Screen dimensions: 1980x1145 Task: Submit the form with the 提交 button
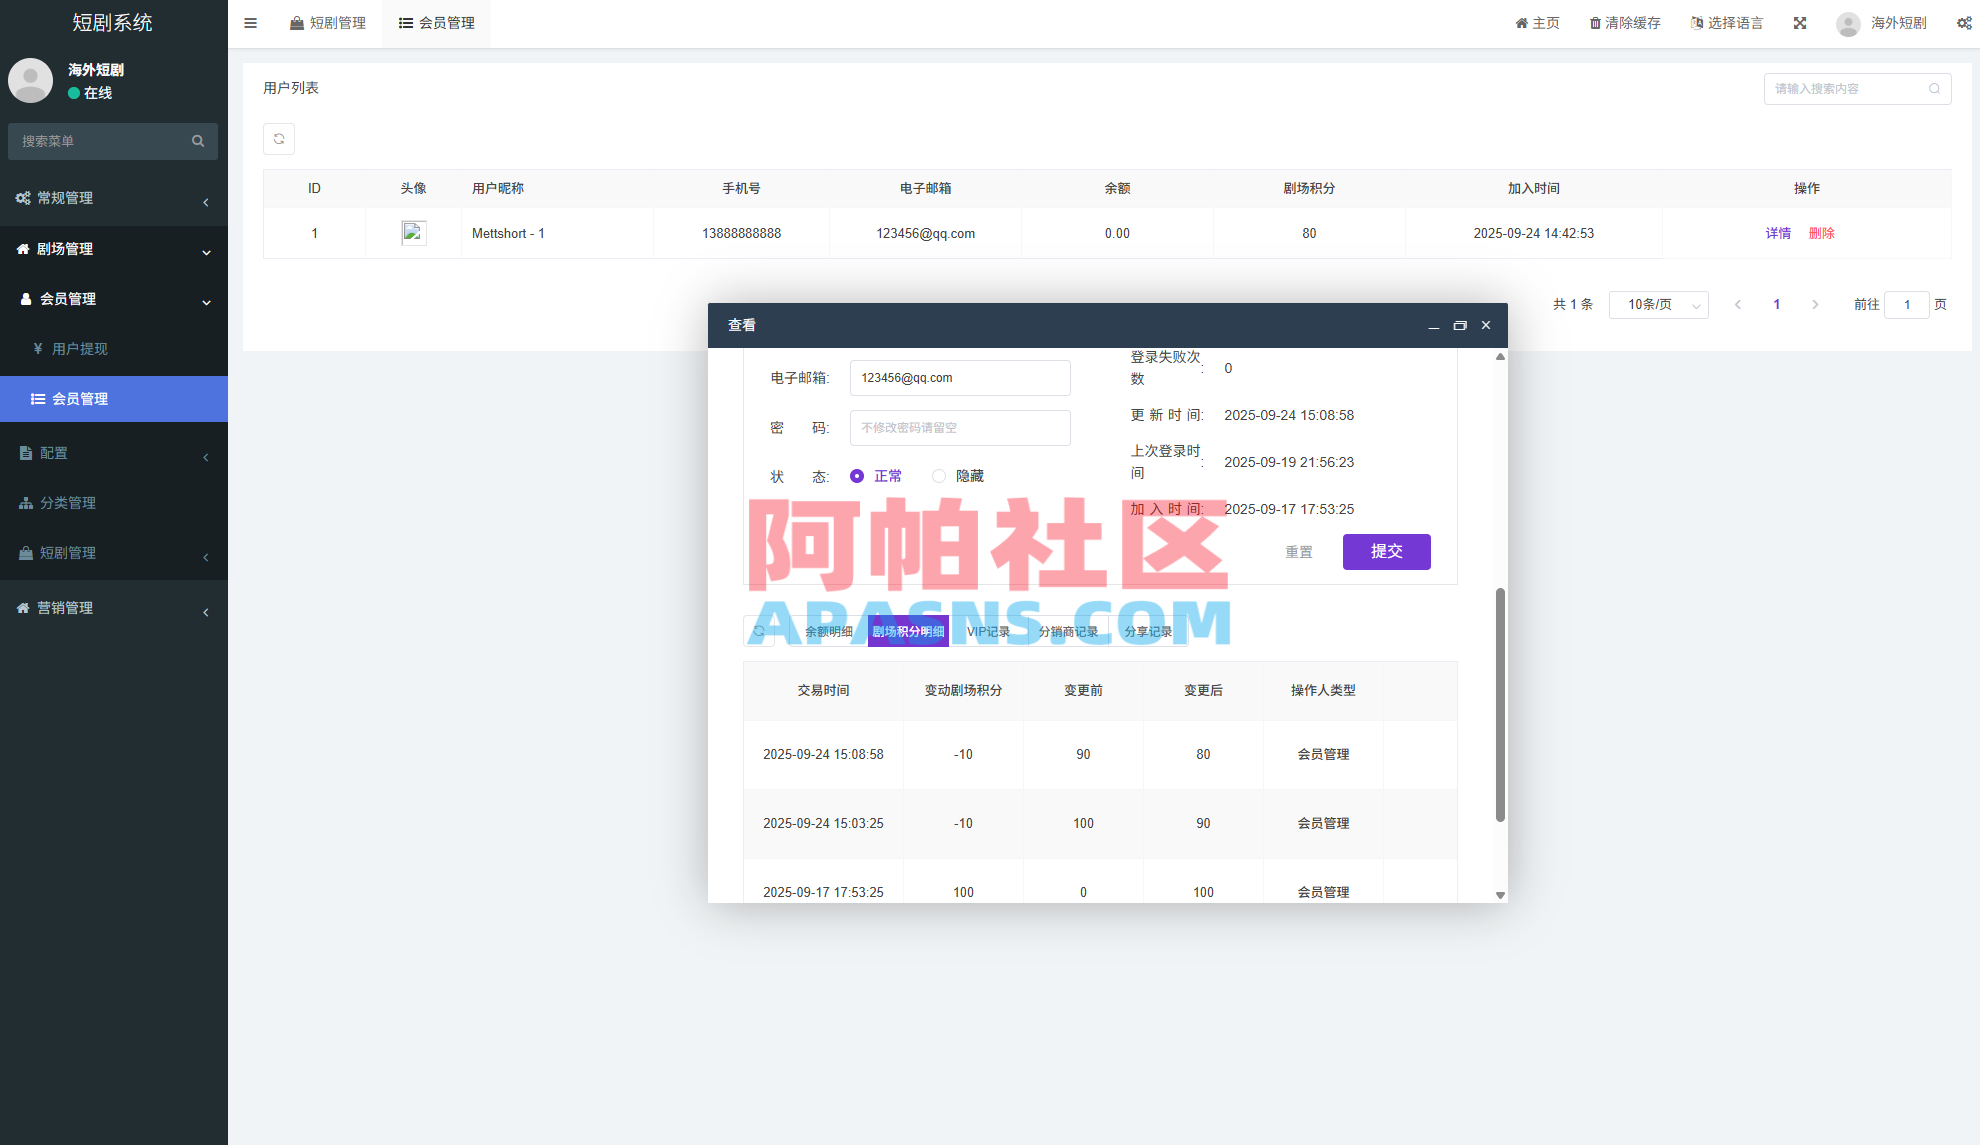click(x=1387, y=551)
